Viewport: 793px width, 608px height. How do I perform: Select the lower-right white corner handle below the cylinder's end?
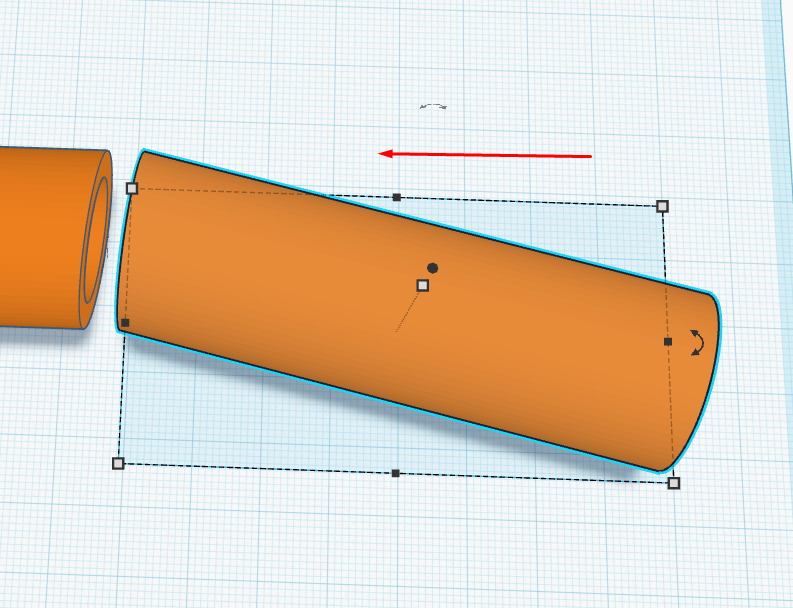coord(674,483)
